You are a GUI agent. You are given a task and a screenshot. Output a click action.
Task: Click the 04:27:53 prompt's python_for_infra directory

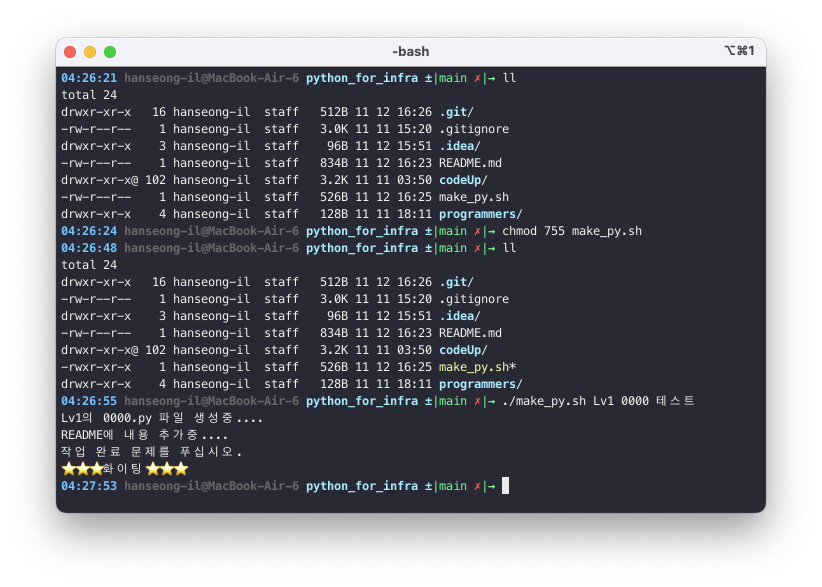coord(362,486)
